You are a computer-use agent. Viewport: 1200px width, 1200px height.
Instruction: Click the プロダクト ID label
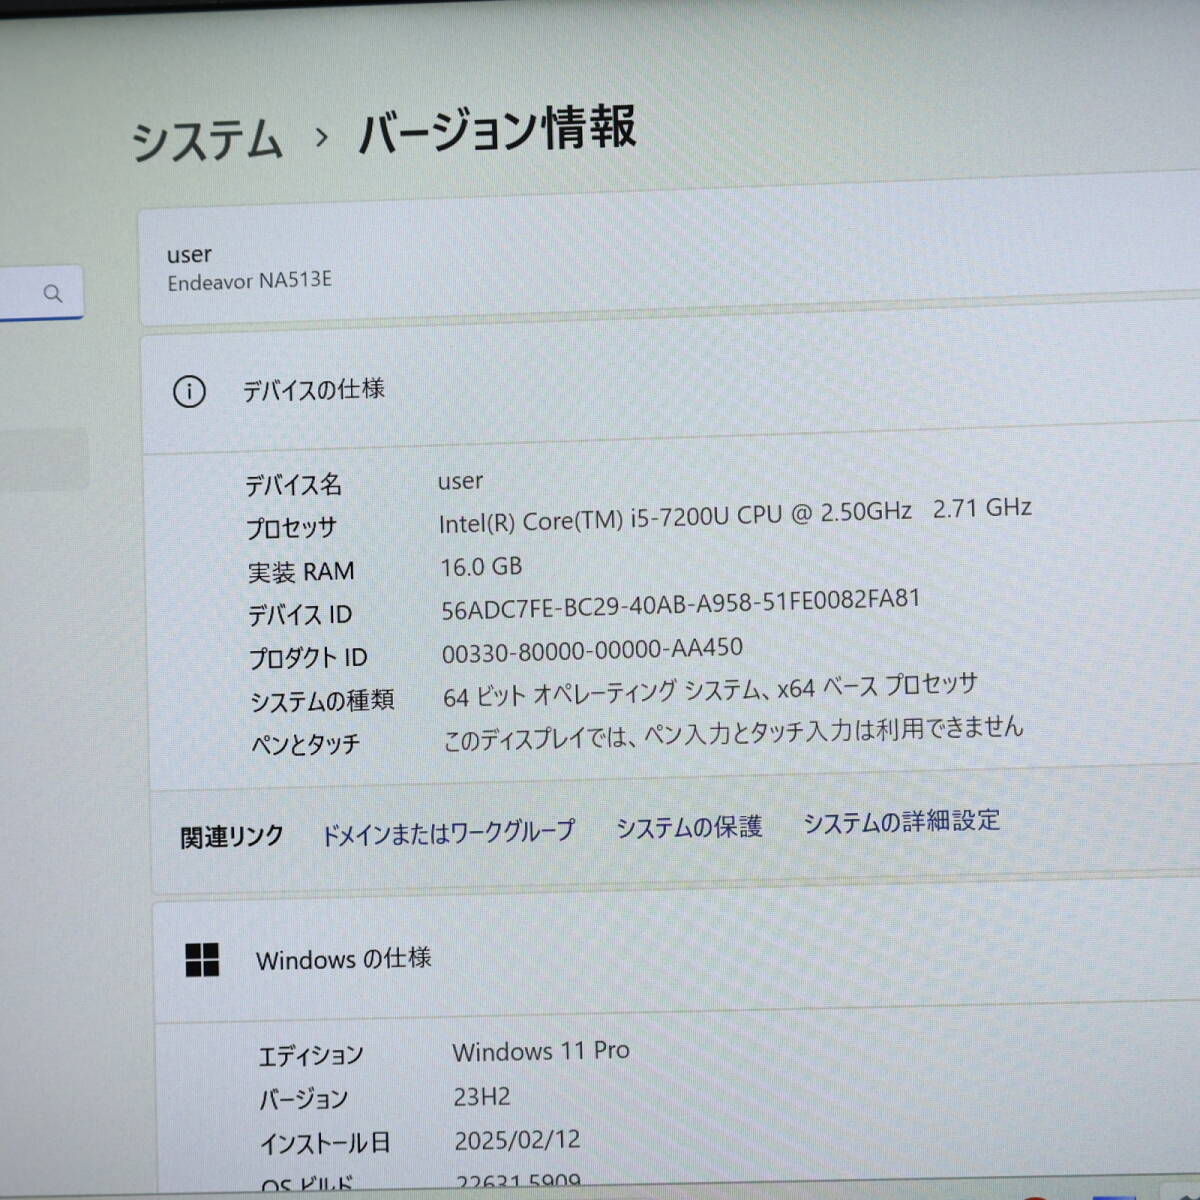click(308, 658)
